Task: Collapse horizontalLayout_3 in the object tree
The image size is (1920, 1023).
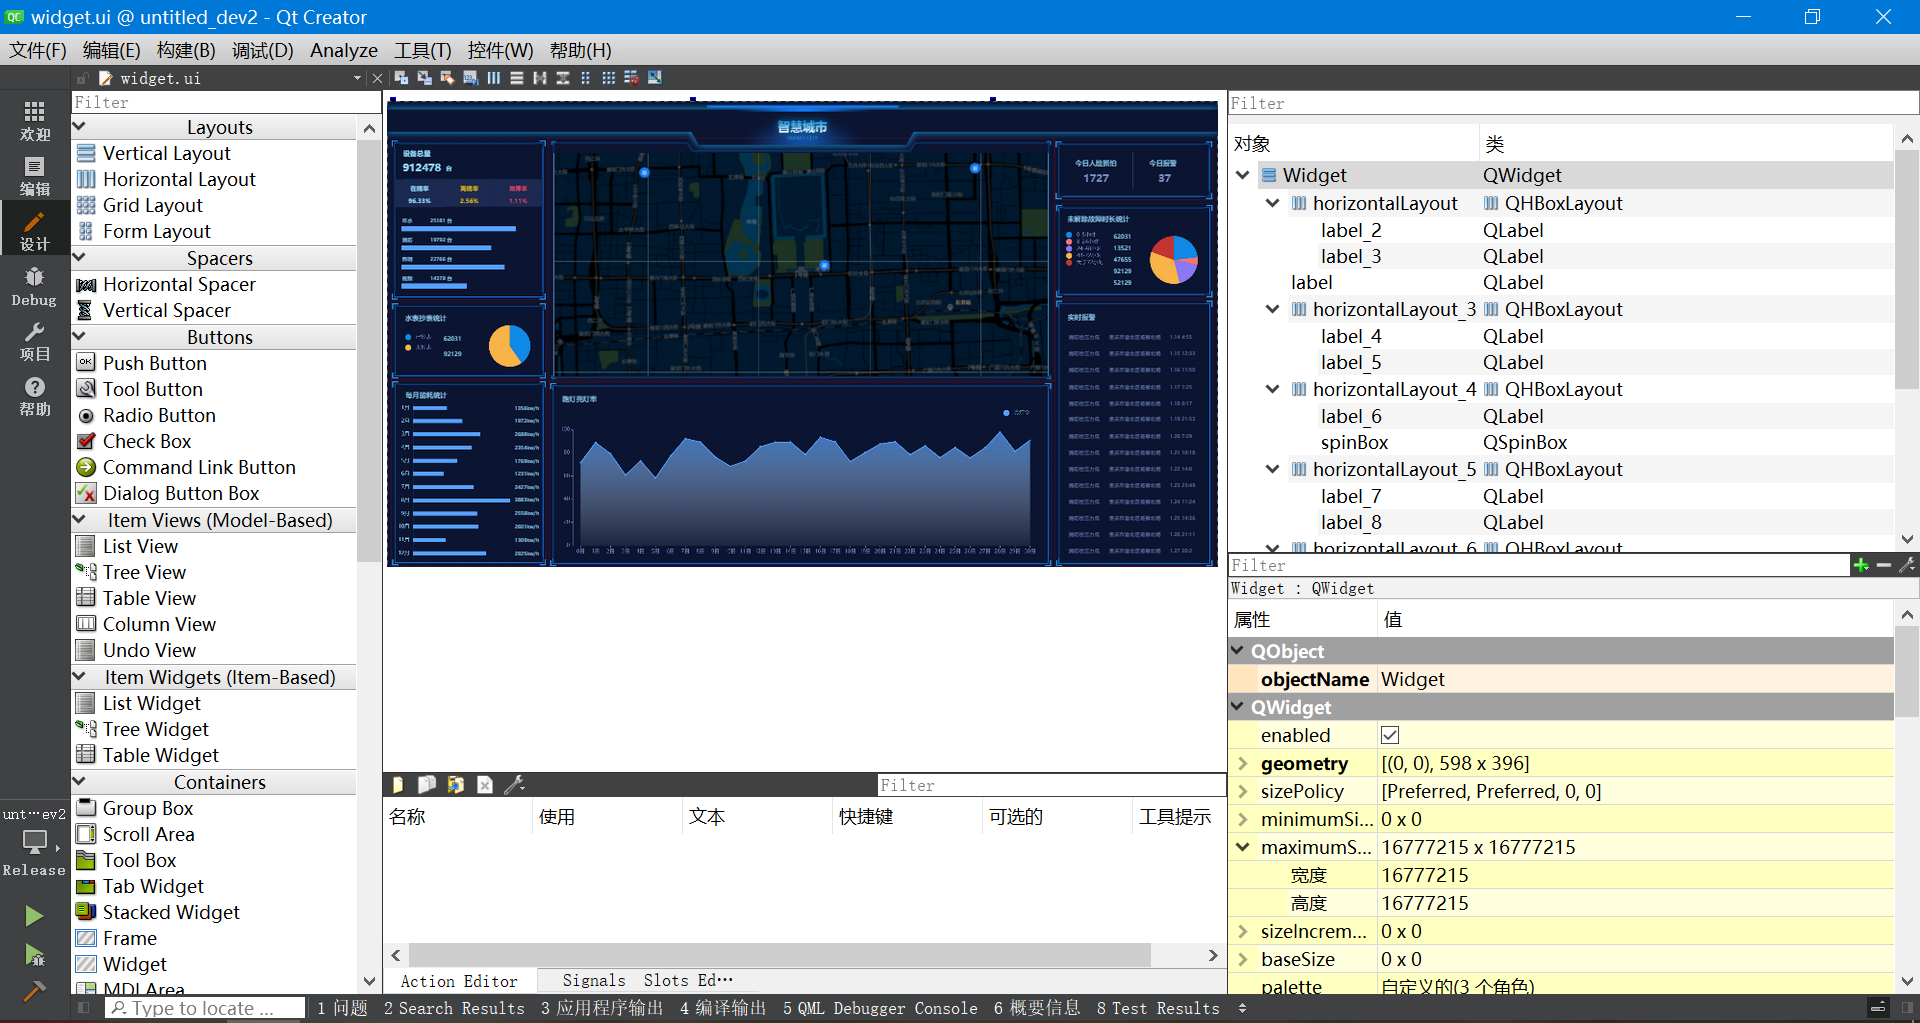Action: 1272,309
